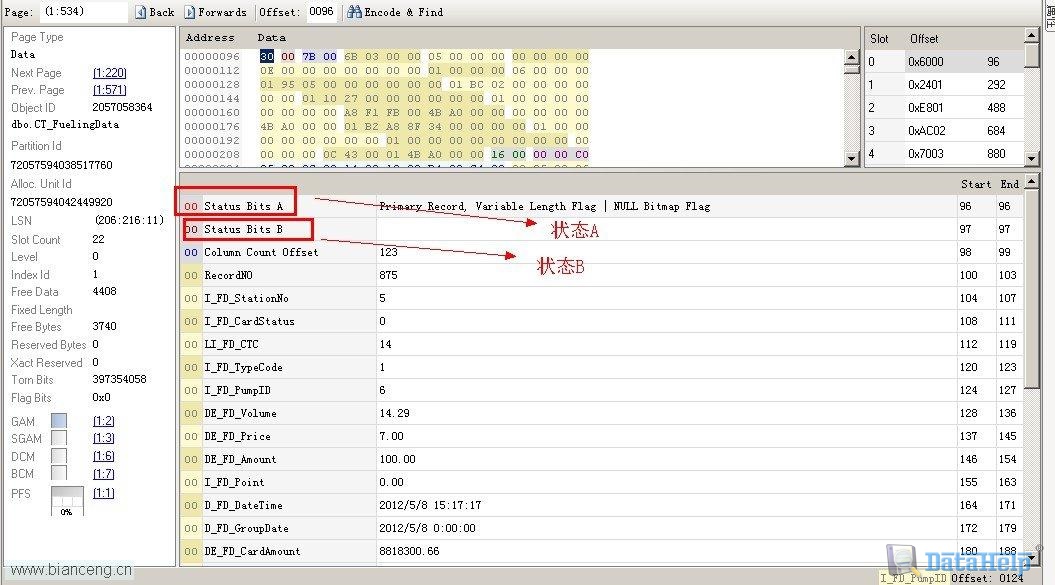
Task: Click the Back navigation icon
Action: click(x=140, y=12)
